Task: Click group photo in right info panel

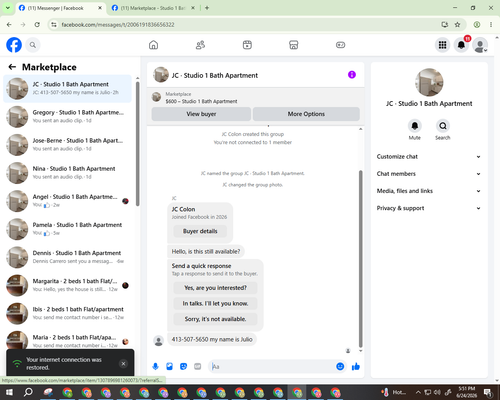Action: pos(429,82)
